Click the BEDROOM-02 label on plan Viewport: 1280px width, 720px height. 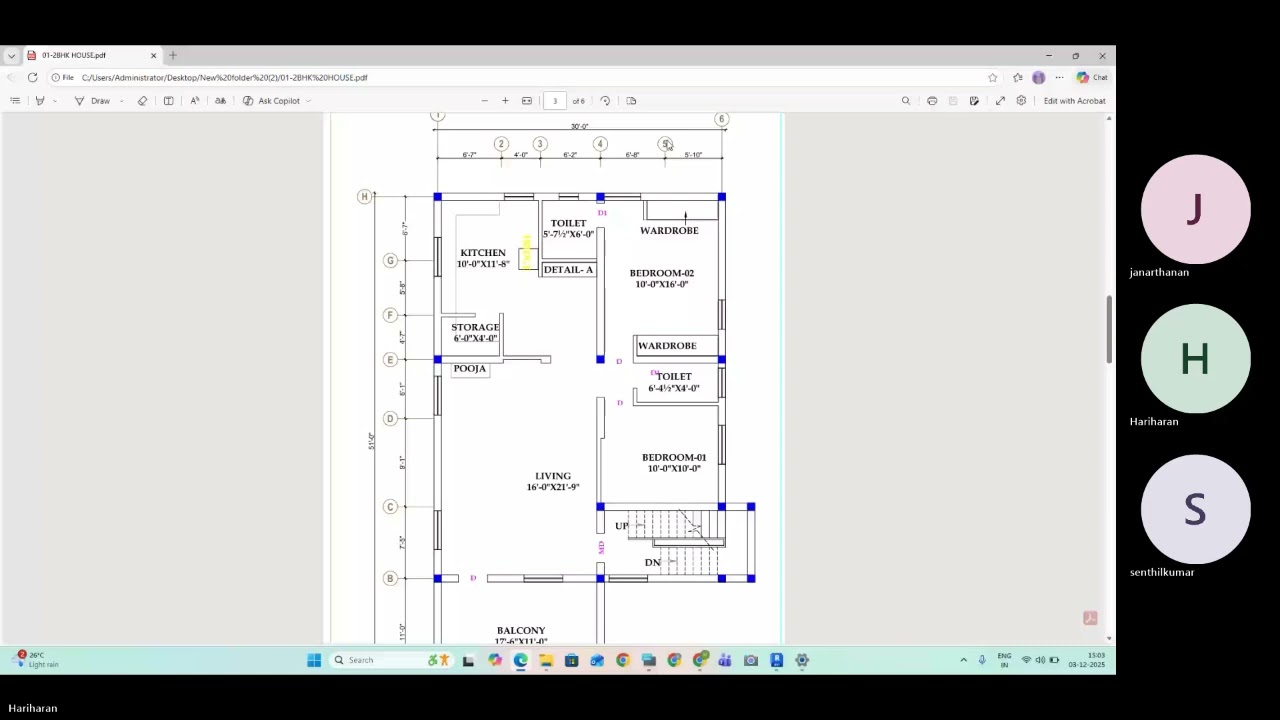point(661,273)
